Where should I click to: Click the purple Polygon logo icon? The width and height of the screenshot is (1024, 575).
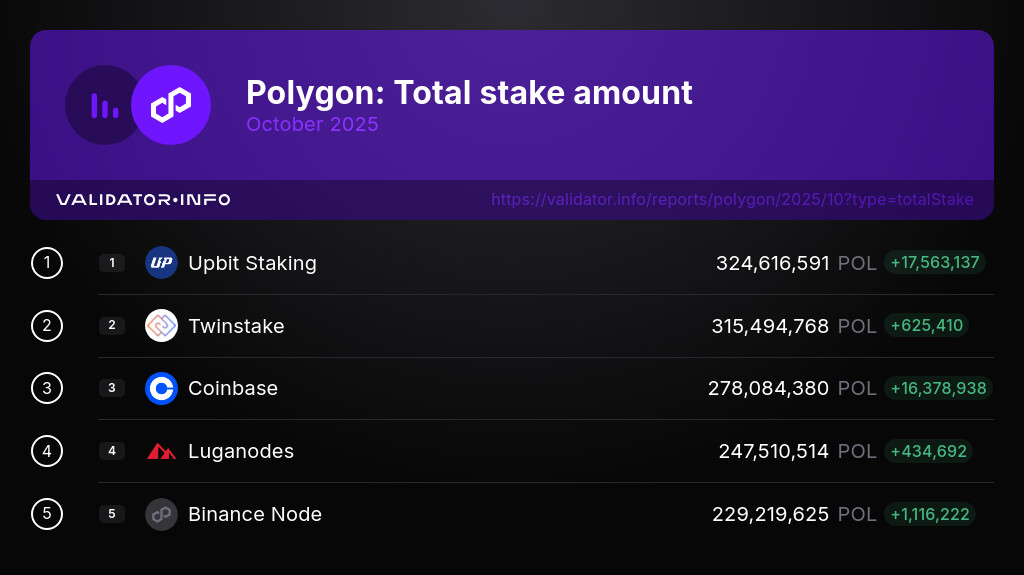[171, 105]
